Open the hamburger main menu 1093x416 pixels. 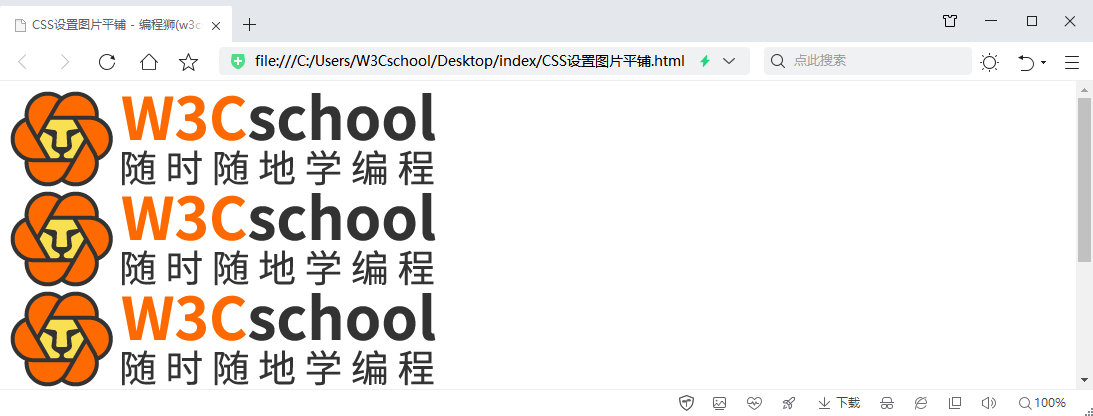coord(1072,62)
